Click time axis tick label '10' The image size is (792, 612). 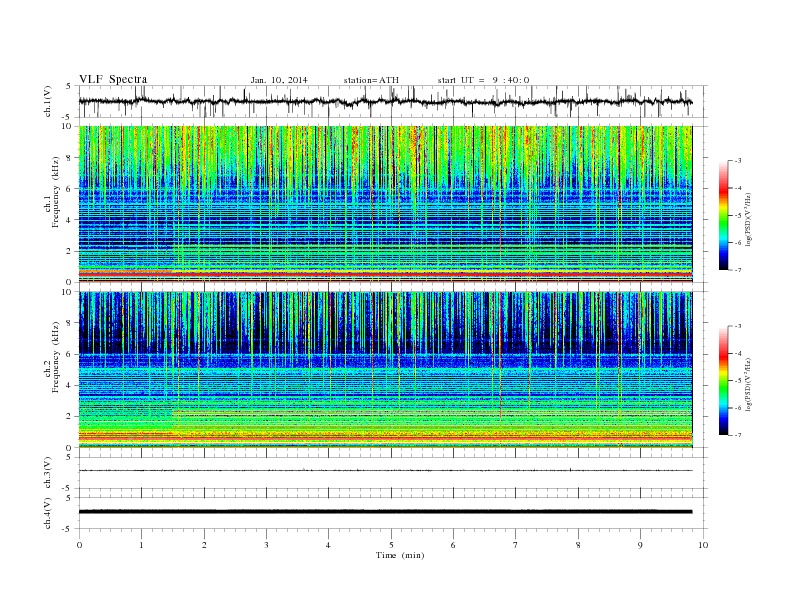(x=703, y=545)
